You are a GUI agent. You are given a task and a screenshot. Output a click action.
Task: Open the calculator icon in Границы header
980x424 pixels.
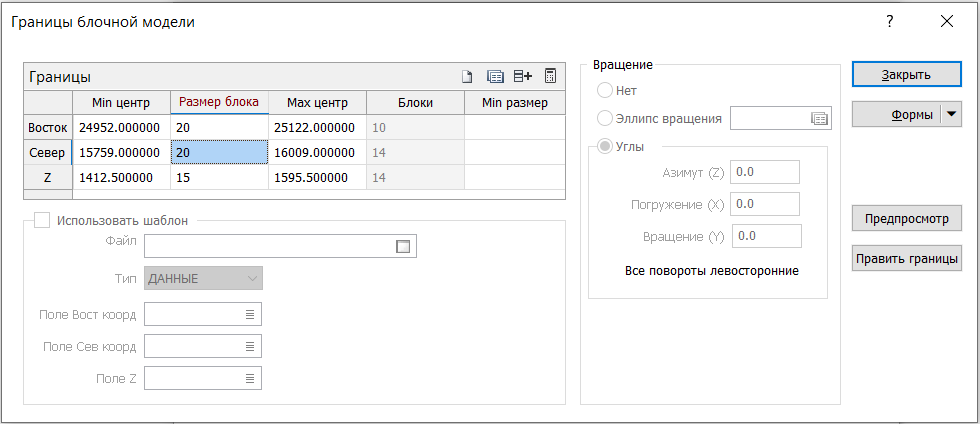(550, 76)
